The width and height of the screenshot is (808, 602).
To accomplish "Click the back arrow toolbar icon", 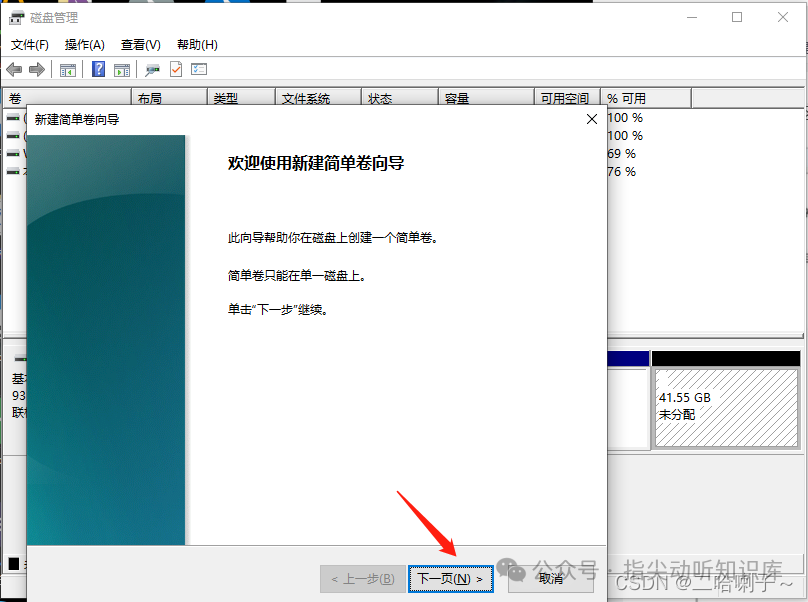I will 14,69.
